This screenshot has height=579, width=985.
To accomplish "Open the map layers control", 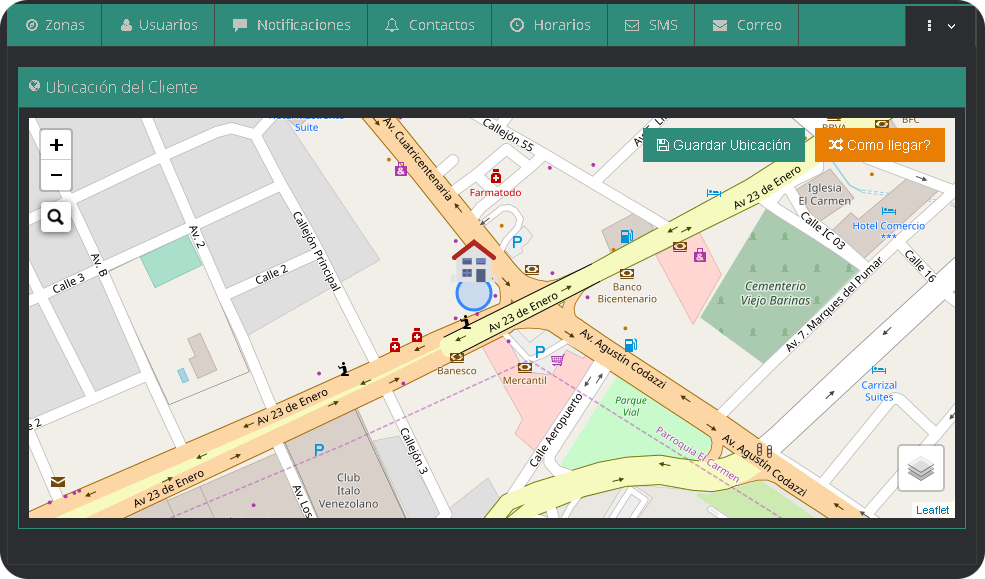I will [x=920, y=467].
